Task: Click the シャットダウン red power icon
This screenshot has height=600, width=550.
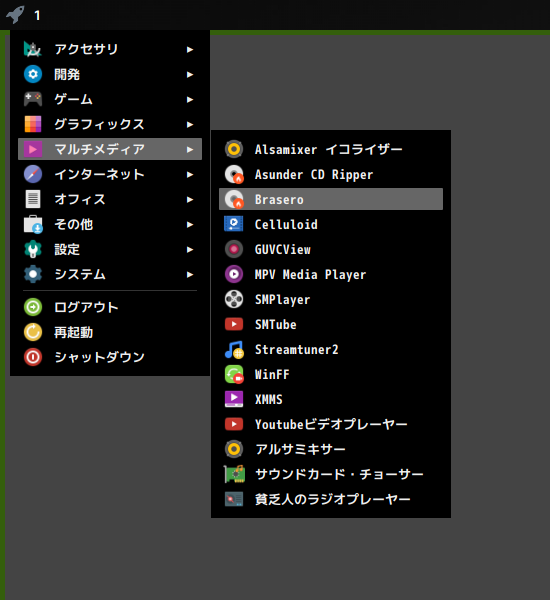Action: pyautogui.click(x=33, y=357)
